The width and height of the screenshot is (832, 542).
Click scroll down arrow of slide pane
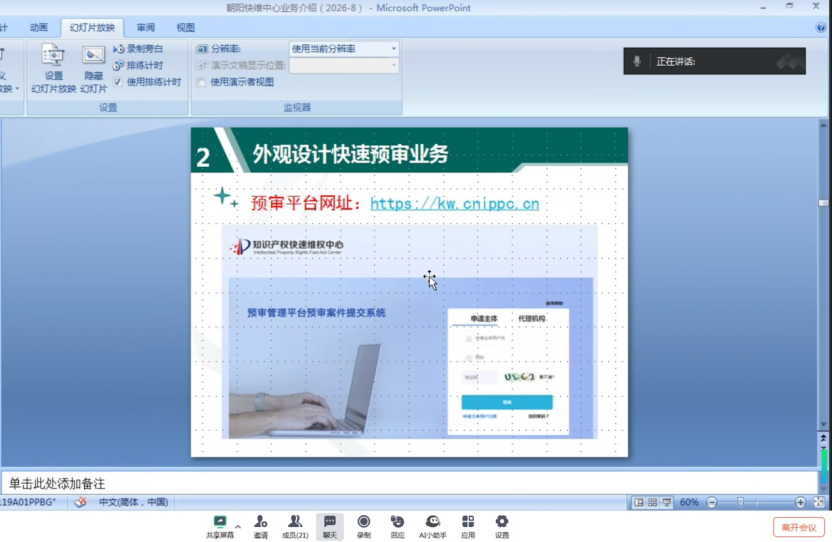[823, 425]
